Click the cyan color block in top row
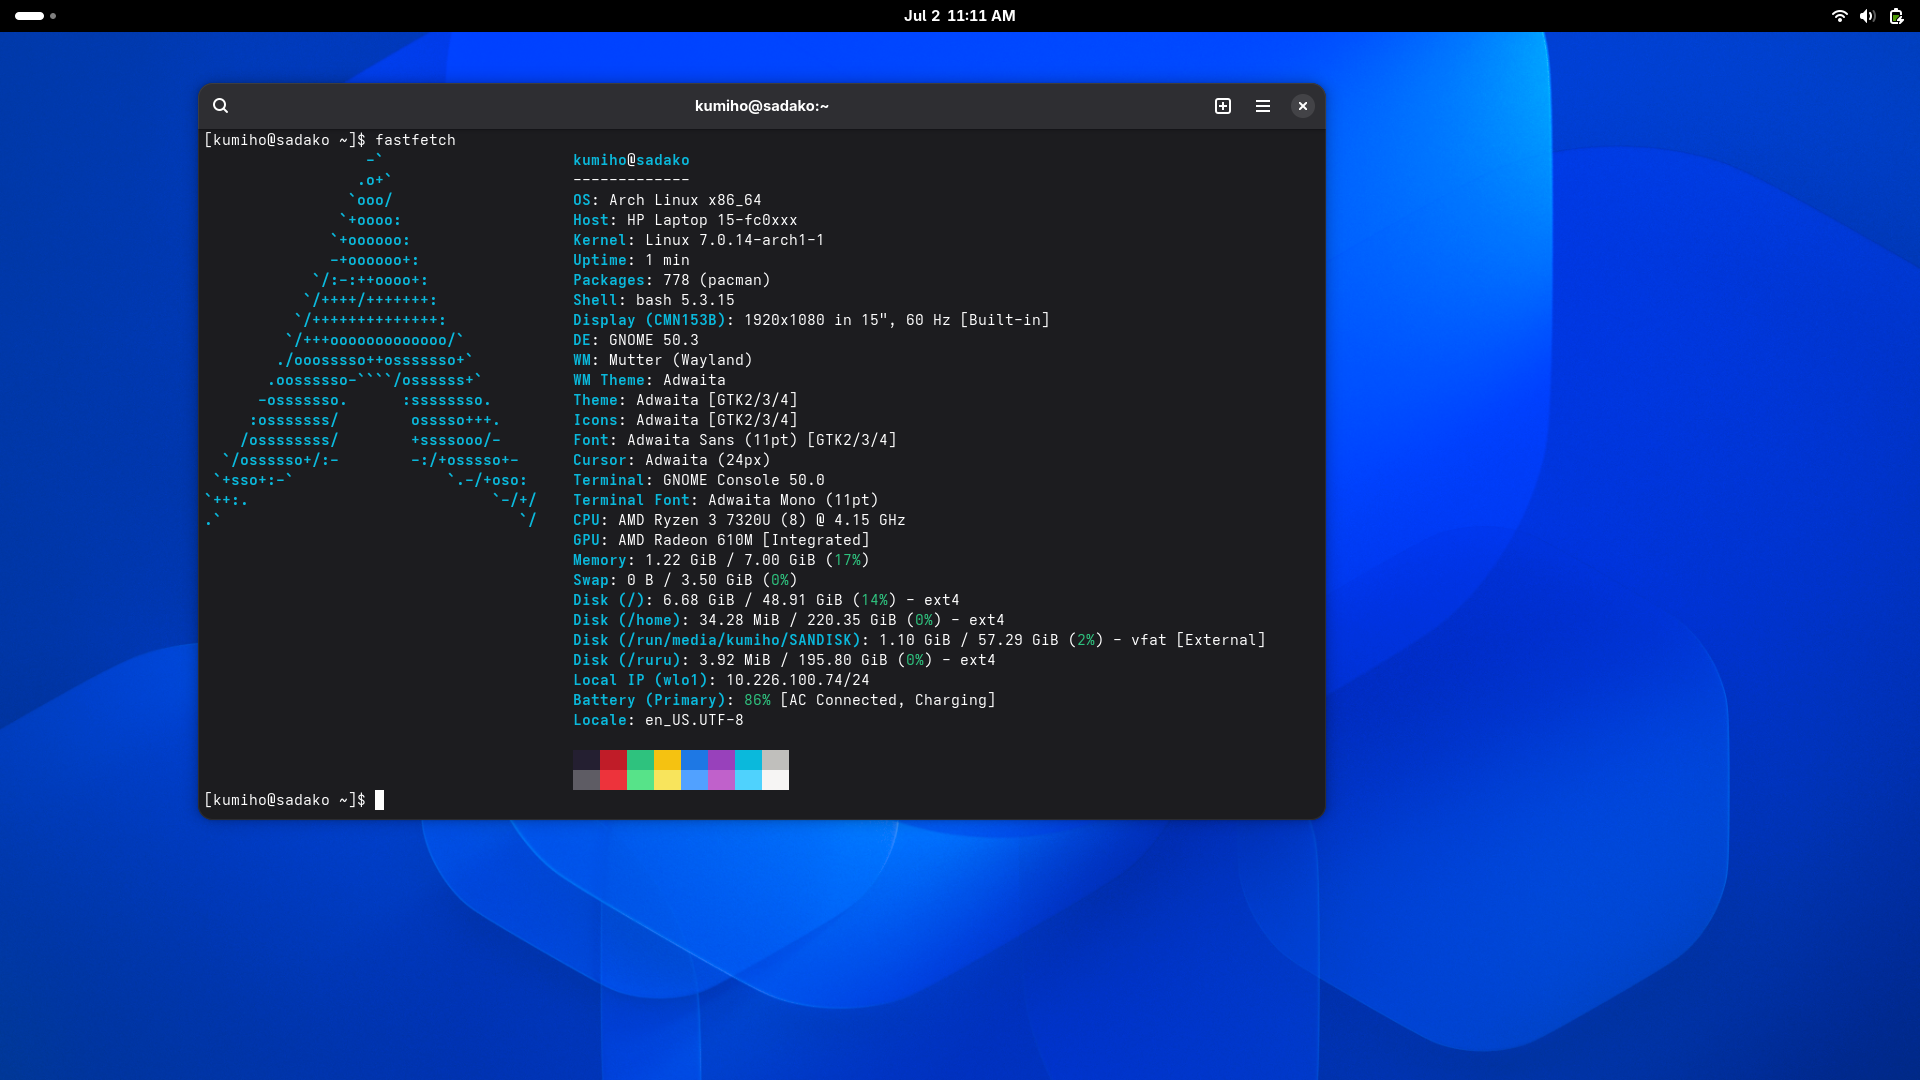Image resolution: width=1920 pixels, height=1080 pixels. (748, 760)
